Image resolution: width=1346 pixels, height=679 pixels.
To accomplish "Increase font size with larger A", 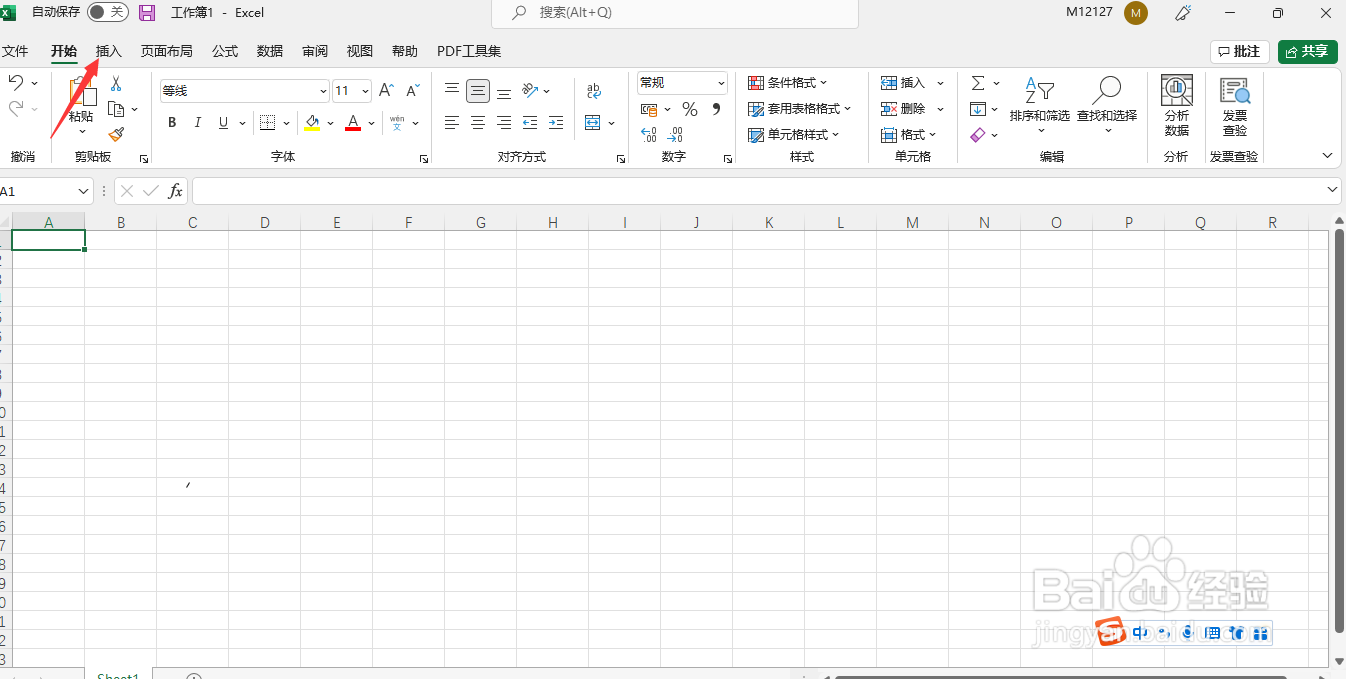I will pyautogui.click(x=387, y=90).
